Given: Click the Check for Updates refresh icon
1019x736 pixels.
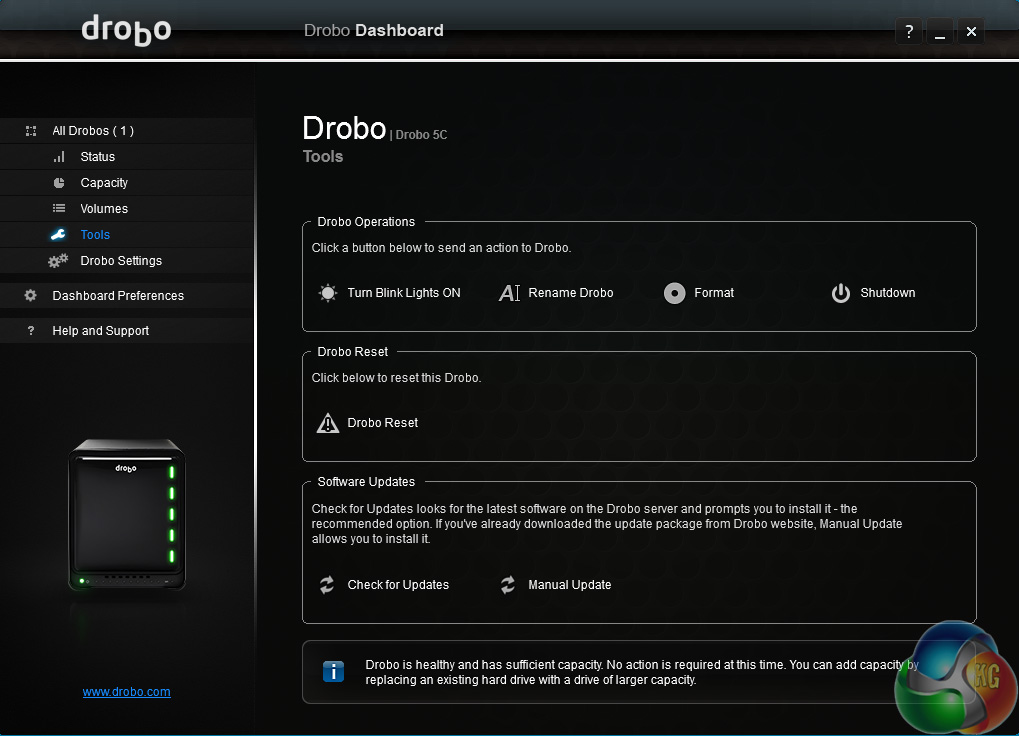Looking at the screenshot, I should (x=327, y=585).
